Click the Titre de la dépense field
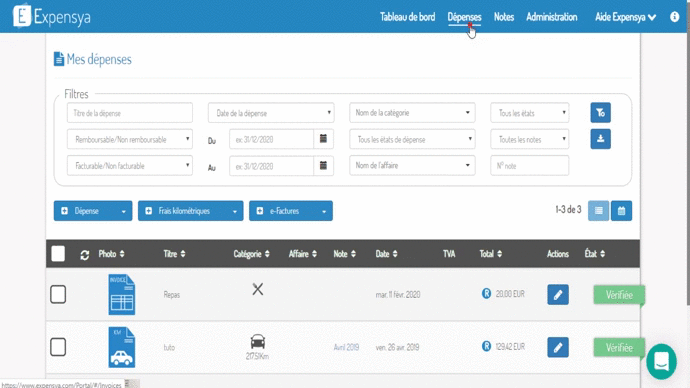 pos(130,113)
